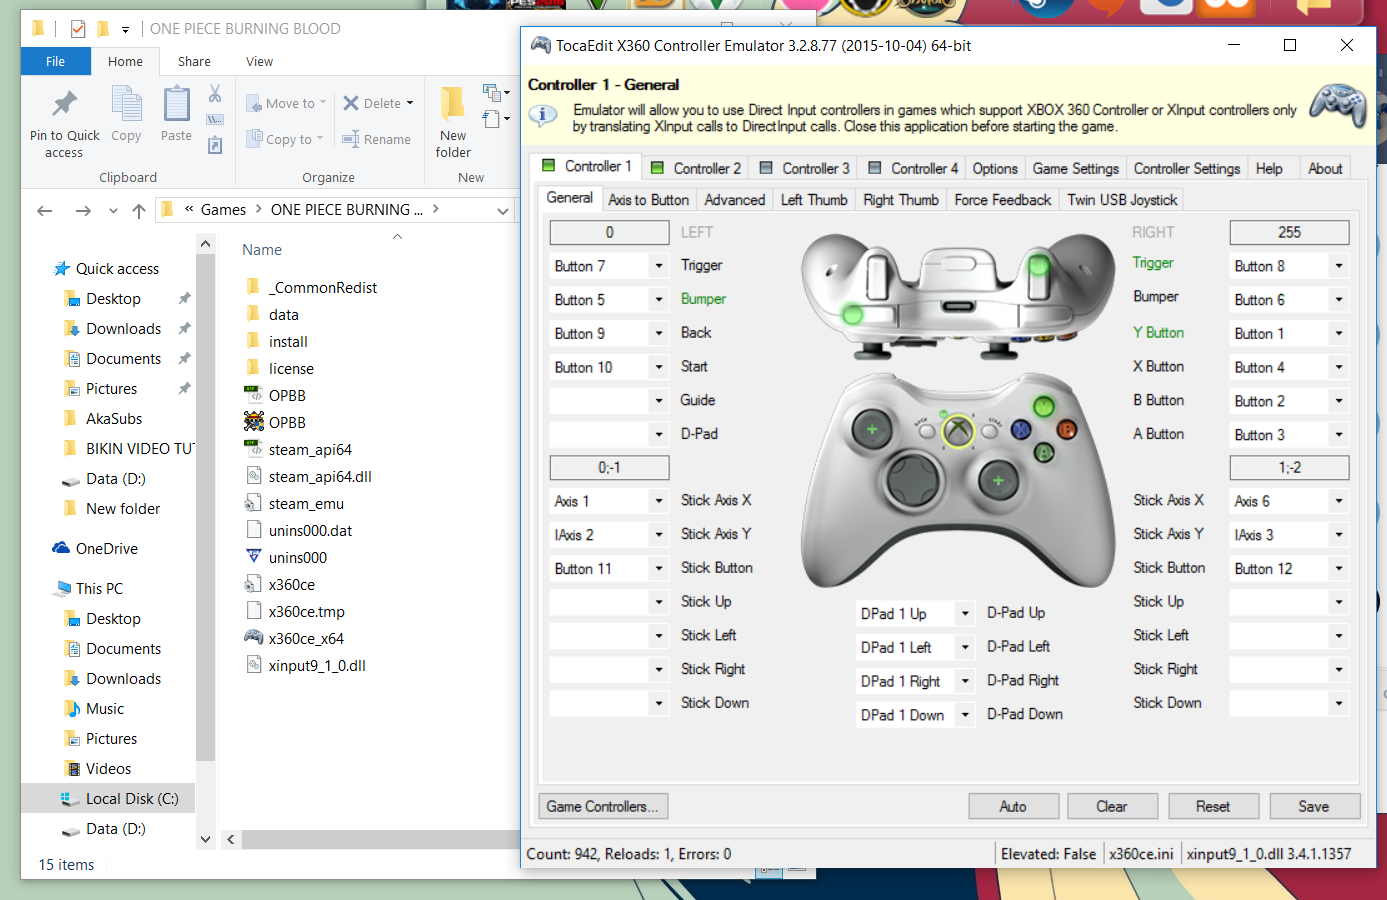1387x900 pixels.
Task: Click Game Controllers... button
Action: tap(603, 806)
